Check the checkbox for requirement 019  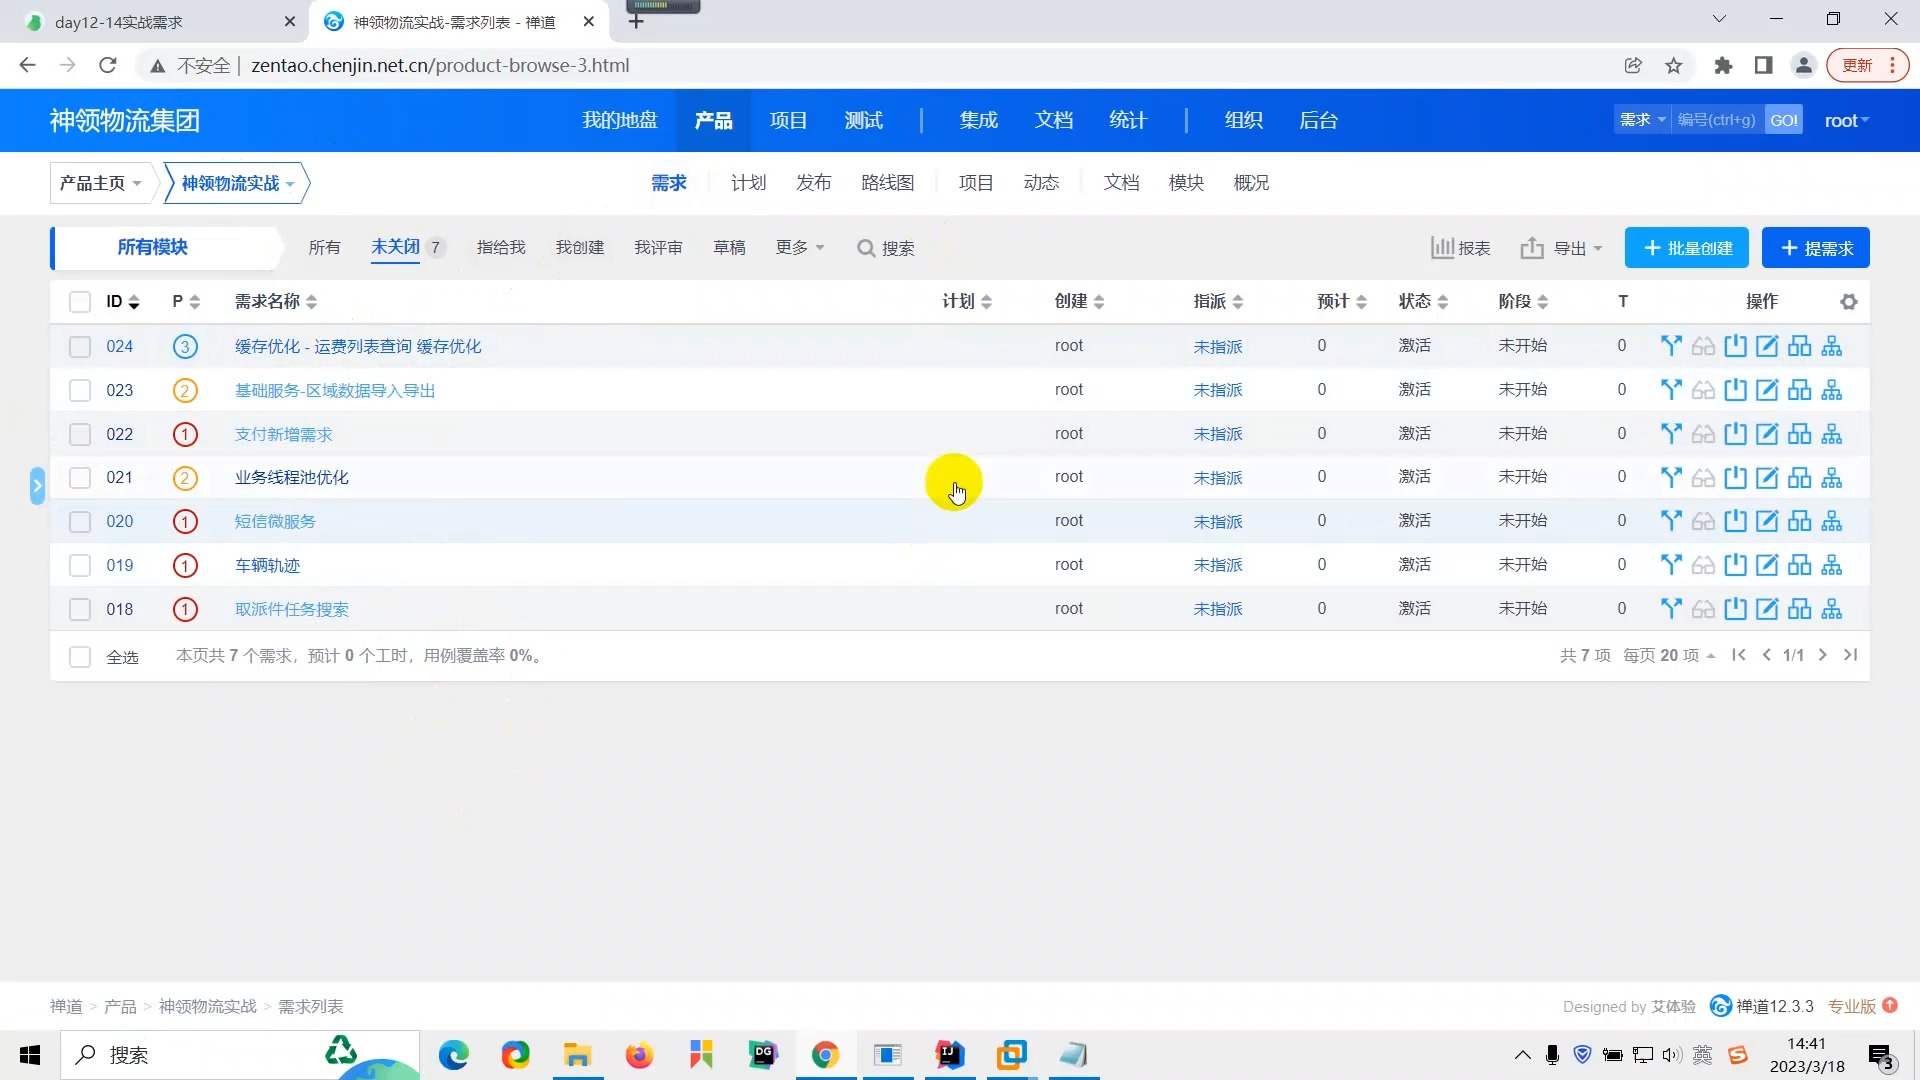(80, 565)
